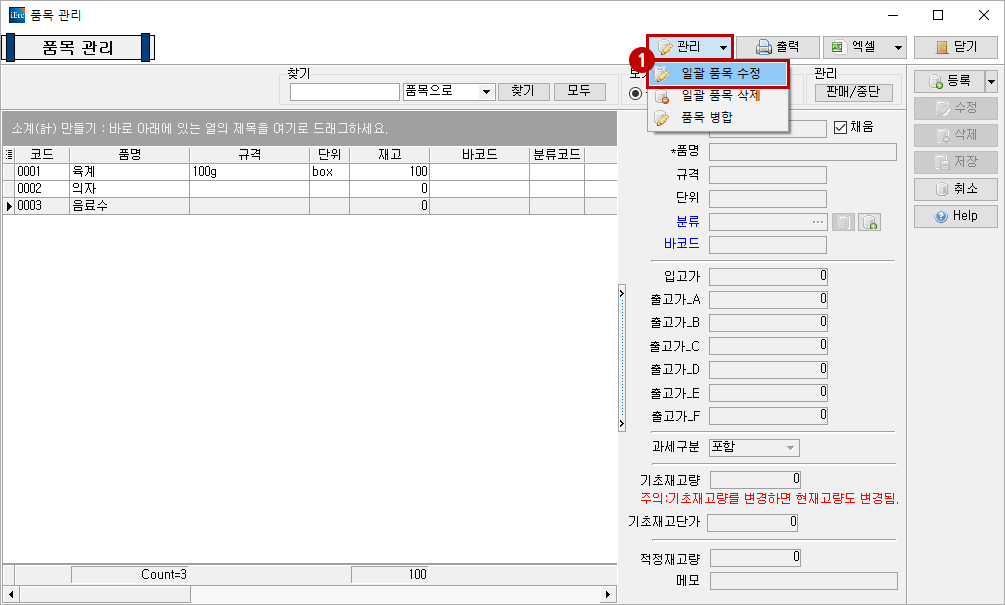Click the 품명 column header
Screen dimensions: 1005x605
129,154
